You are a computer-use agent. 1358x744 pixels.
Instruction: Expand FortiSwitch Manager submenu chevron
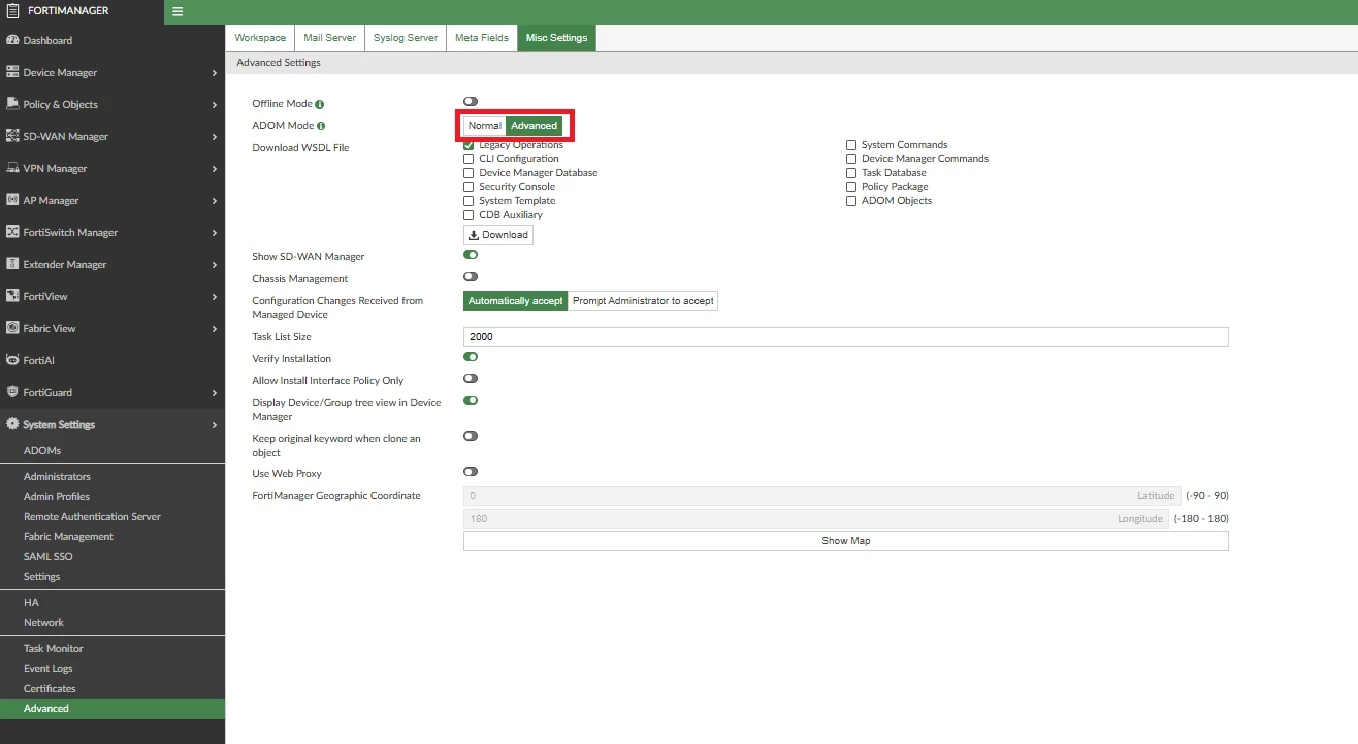[x=215, y=233]
